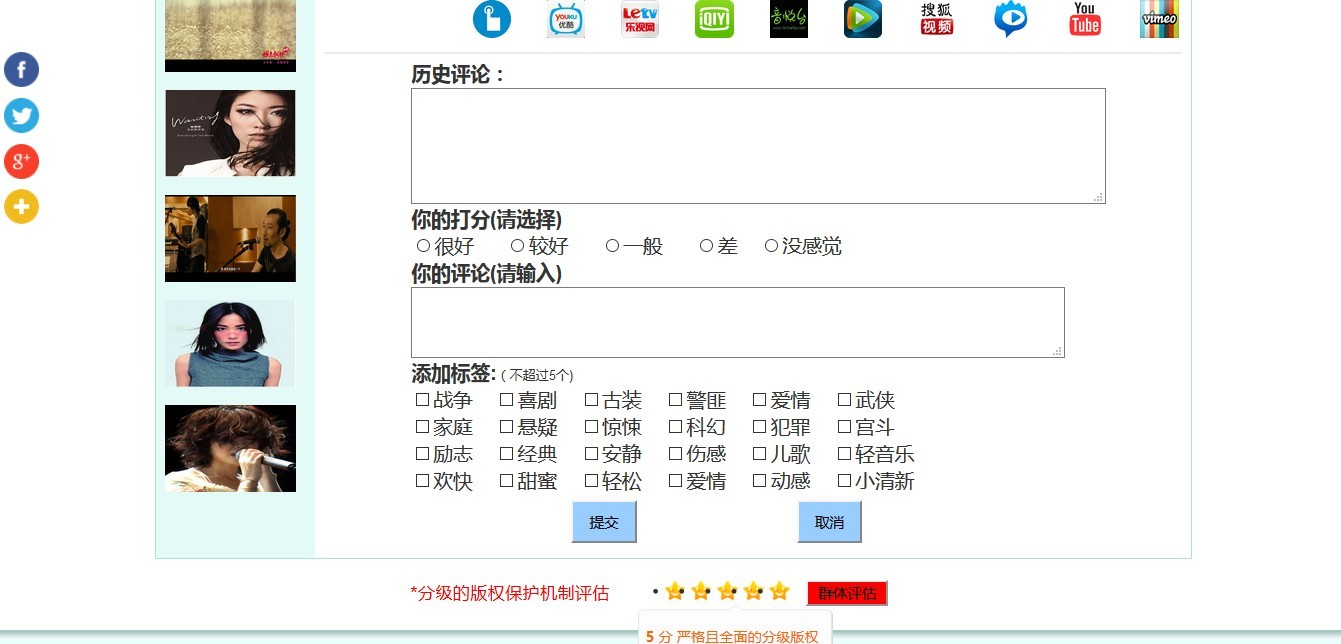Open the golden field video thumbnail
1341x644 pixels.
click(x=230, y=36)
